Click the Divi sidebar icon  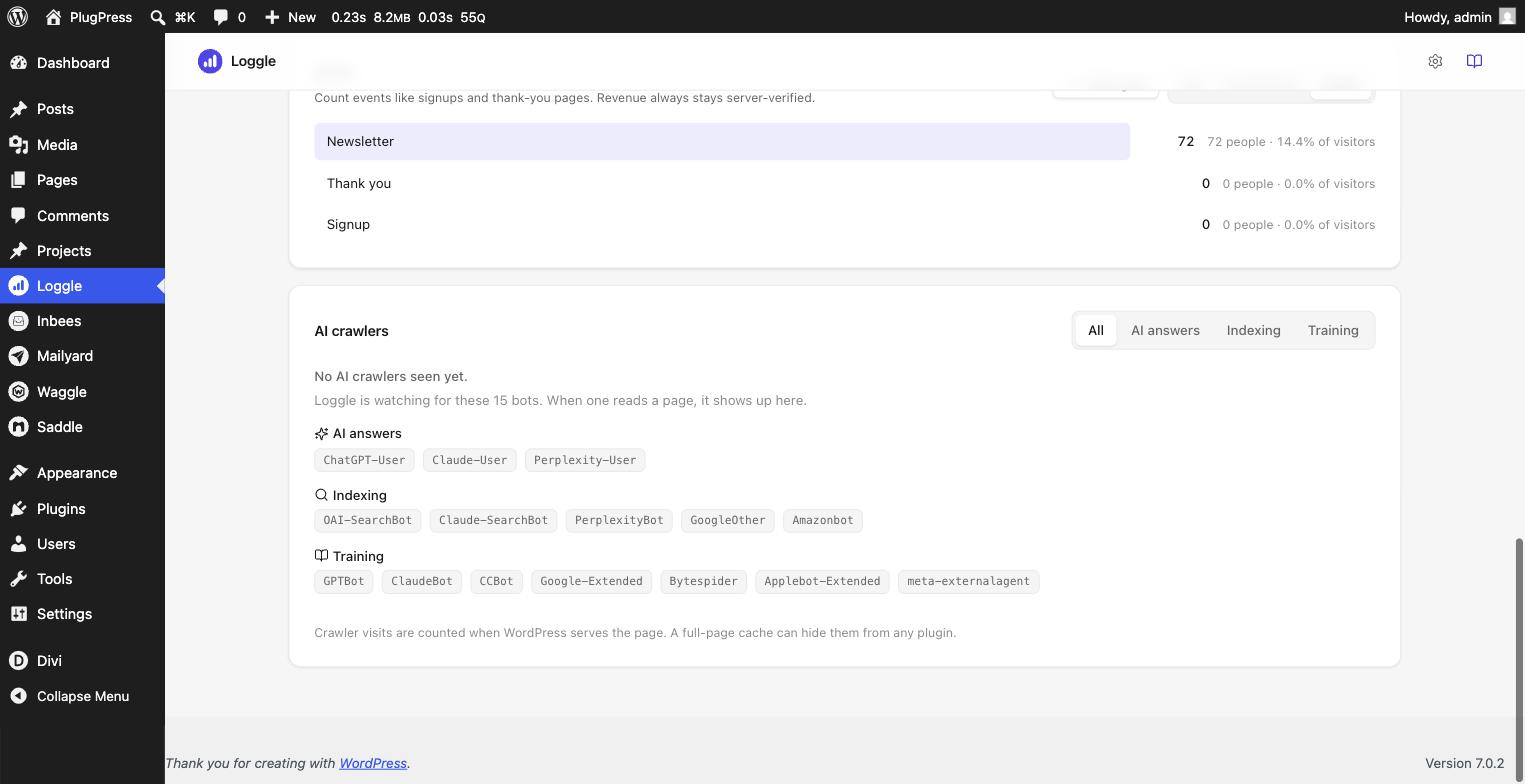tap(18, 661)
